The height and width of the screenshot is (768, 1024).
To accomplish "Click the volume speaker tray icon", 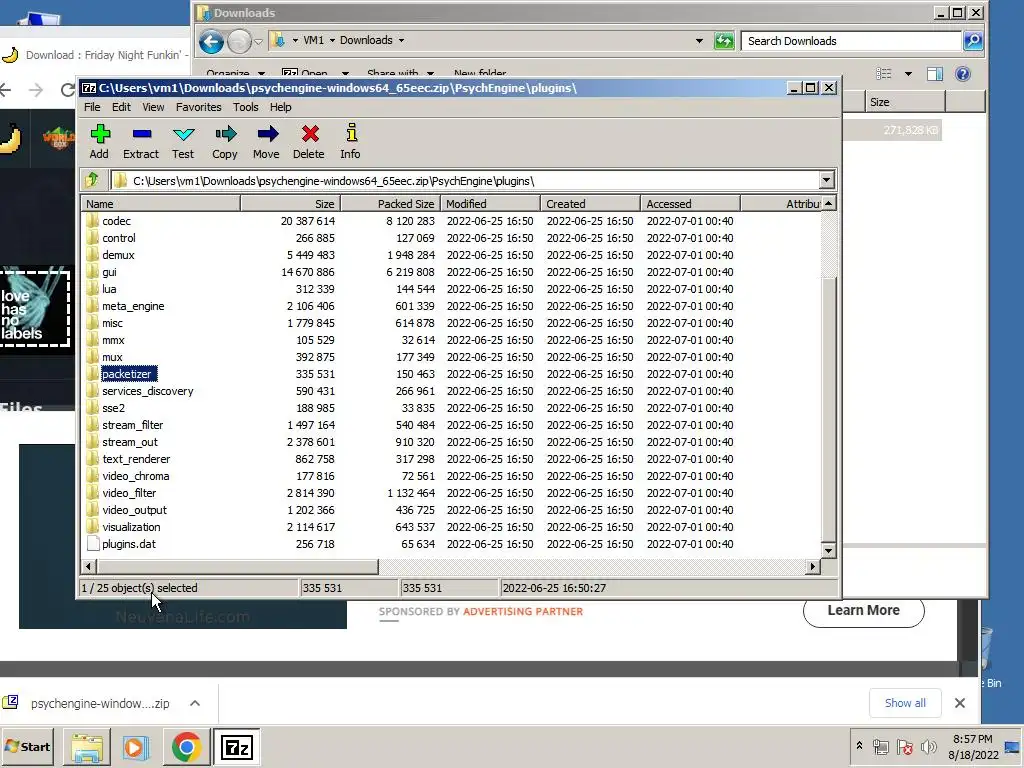I will 928,746.
